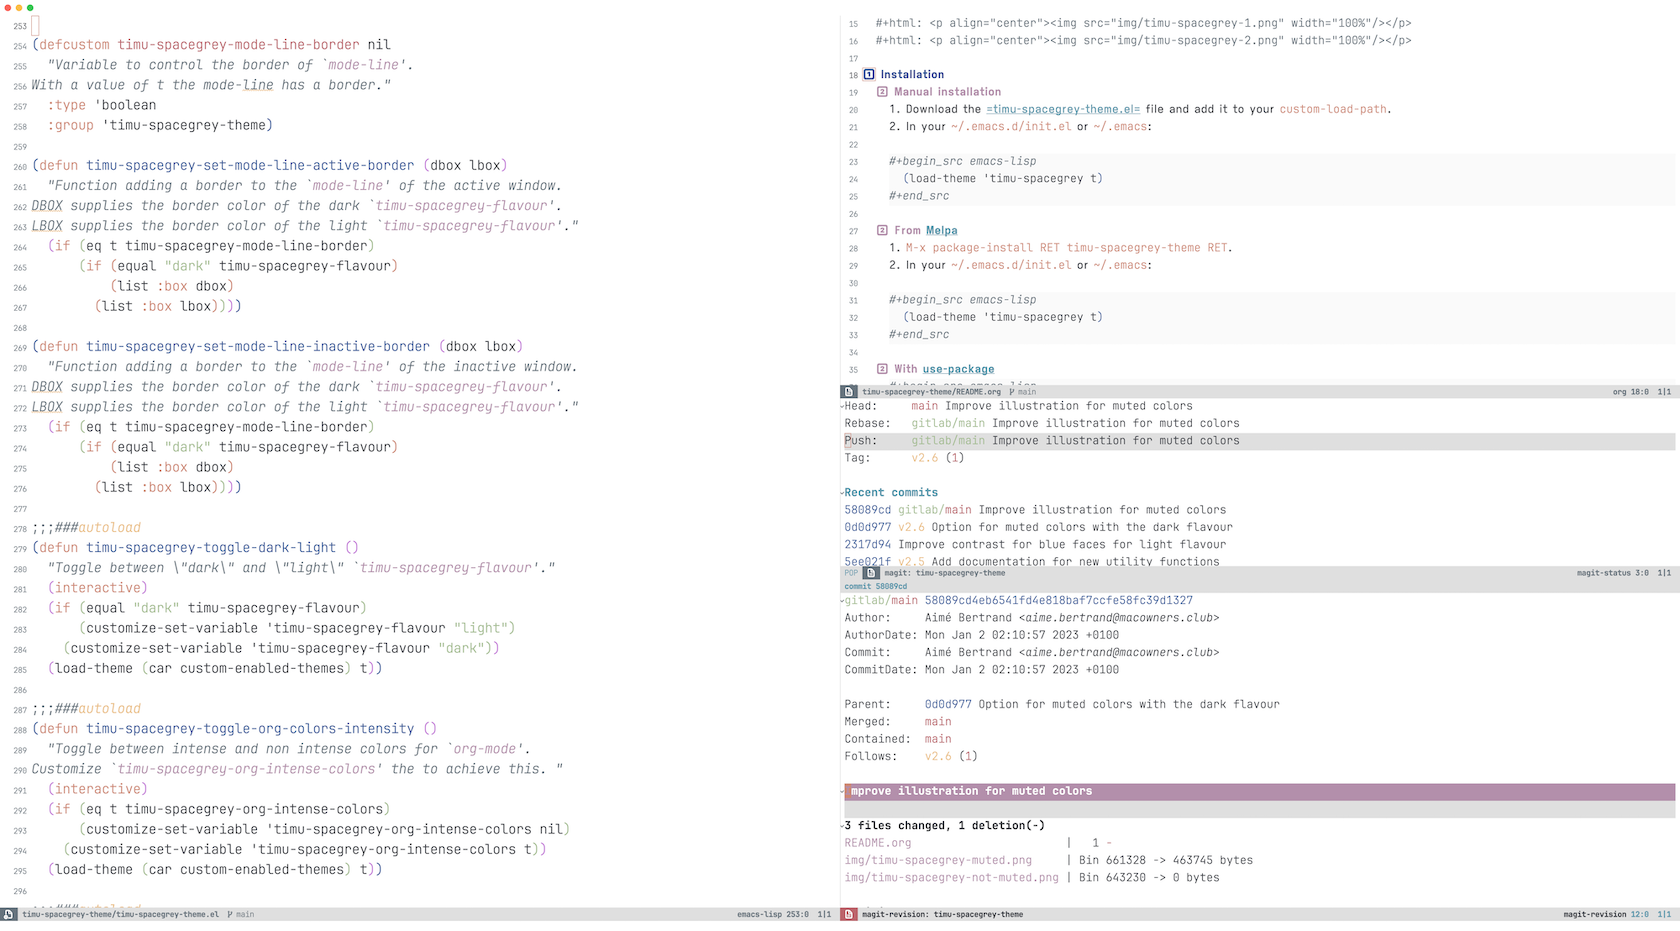Viewport: 1680px width, 931px height.
Task: Click the level 2 bullet beside From Melpa
Action: (x=882, y=230)
